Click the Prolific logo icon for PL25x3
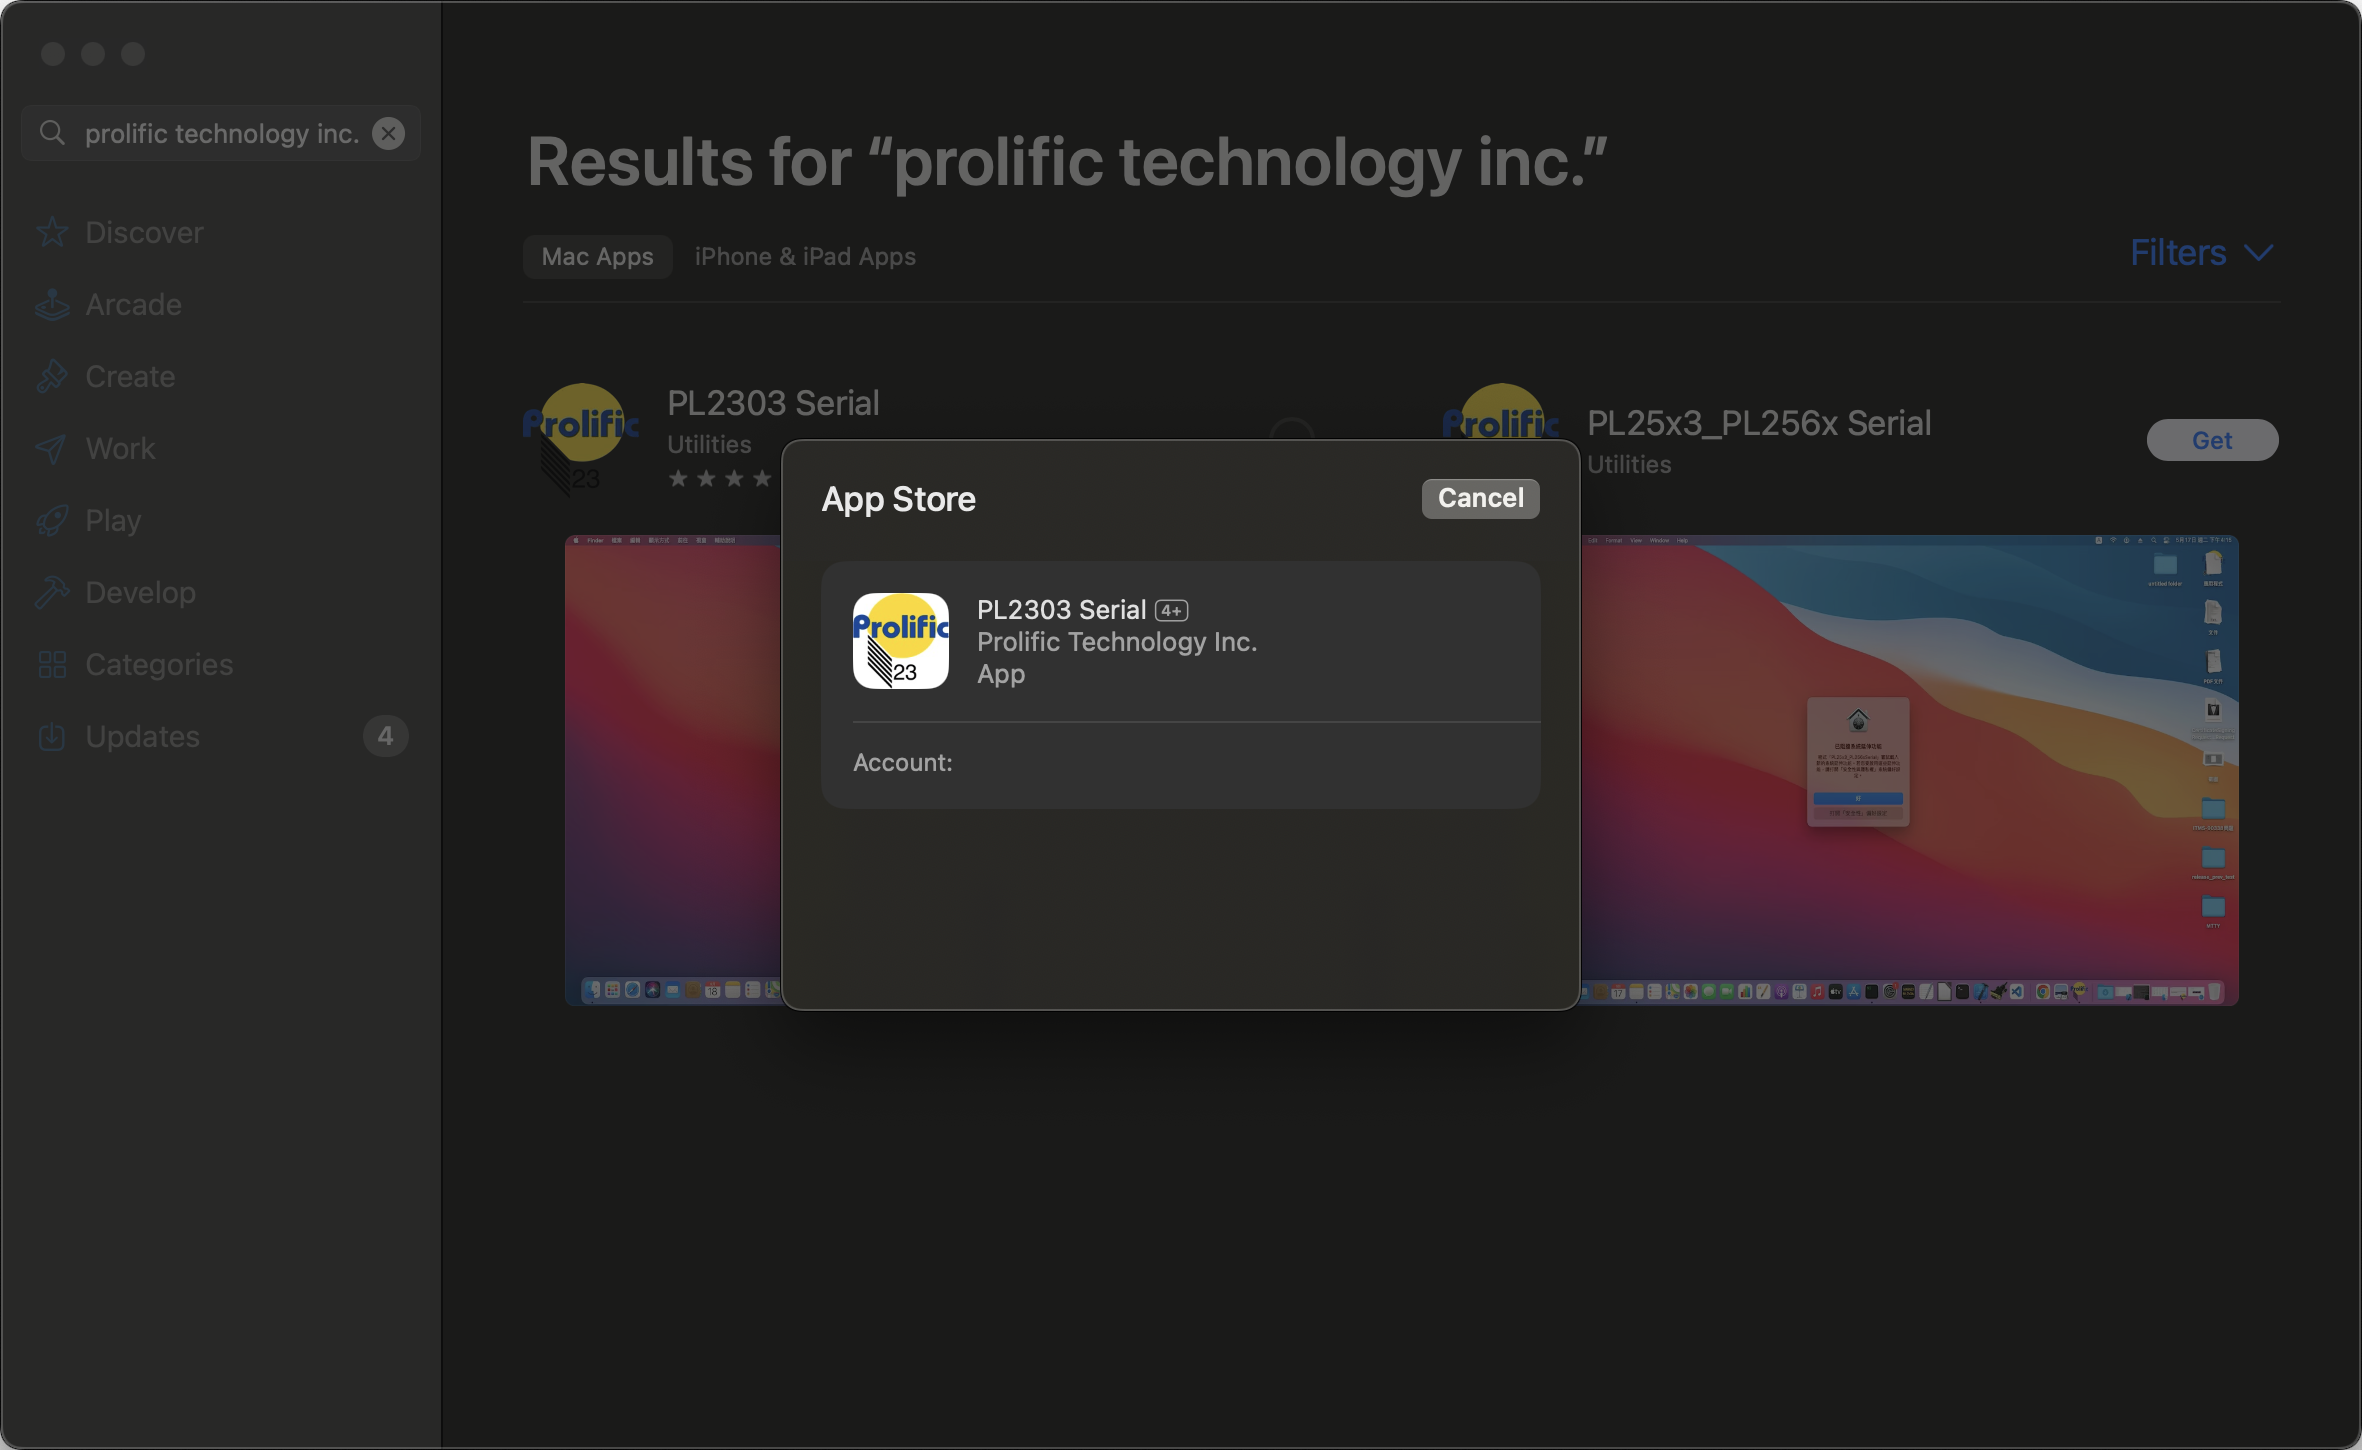 pos(1493,422)
